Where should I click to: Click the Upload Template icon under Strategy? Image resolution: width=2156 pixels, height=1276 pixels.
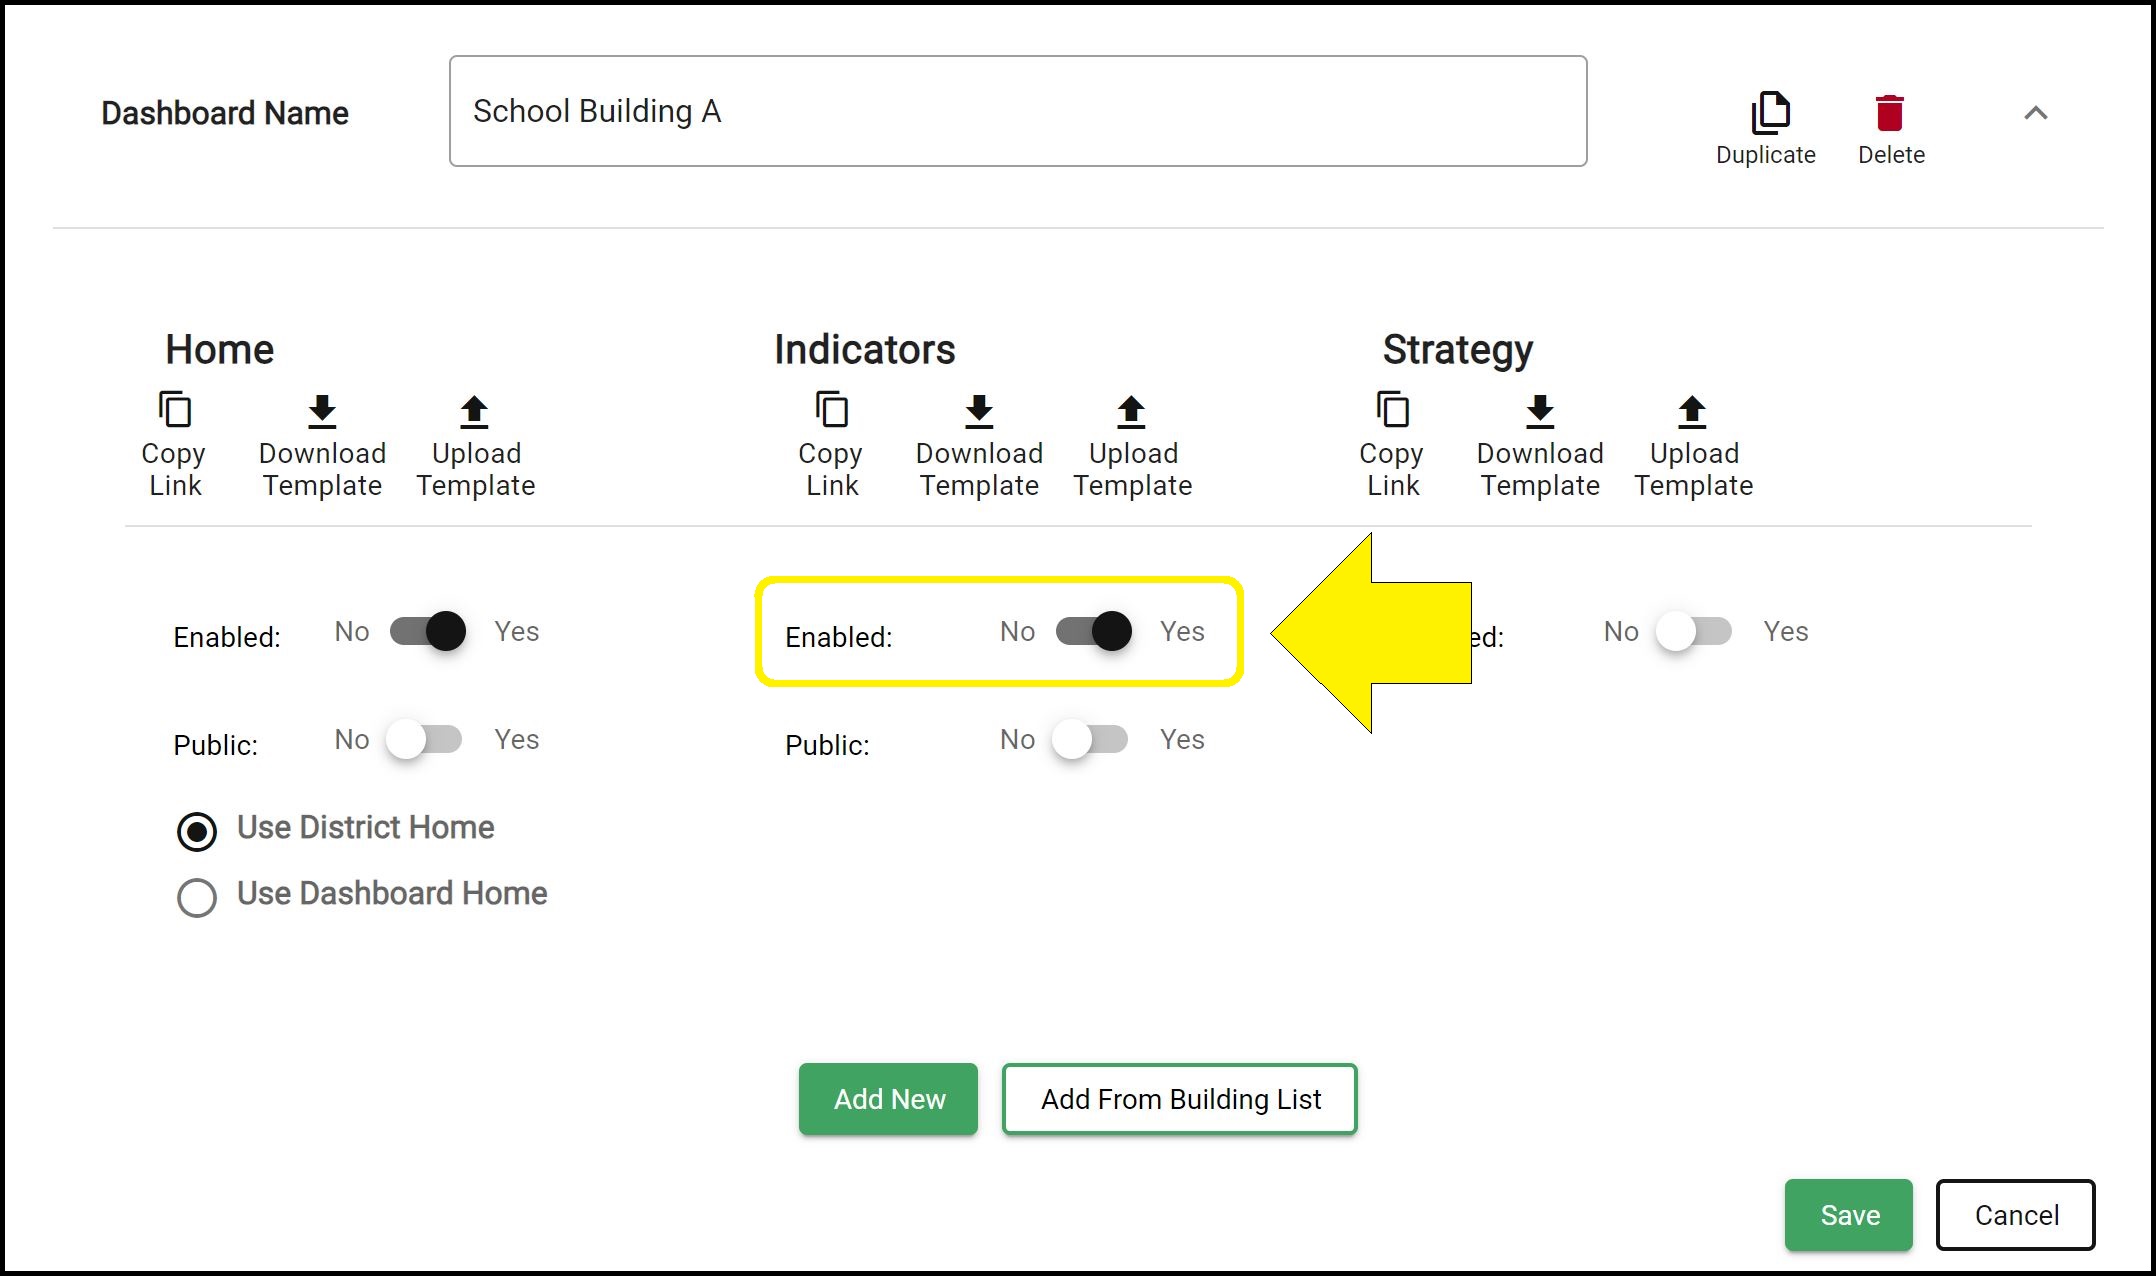tap(1692, 409)
